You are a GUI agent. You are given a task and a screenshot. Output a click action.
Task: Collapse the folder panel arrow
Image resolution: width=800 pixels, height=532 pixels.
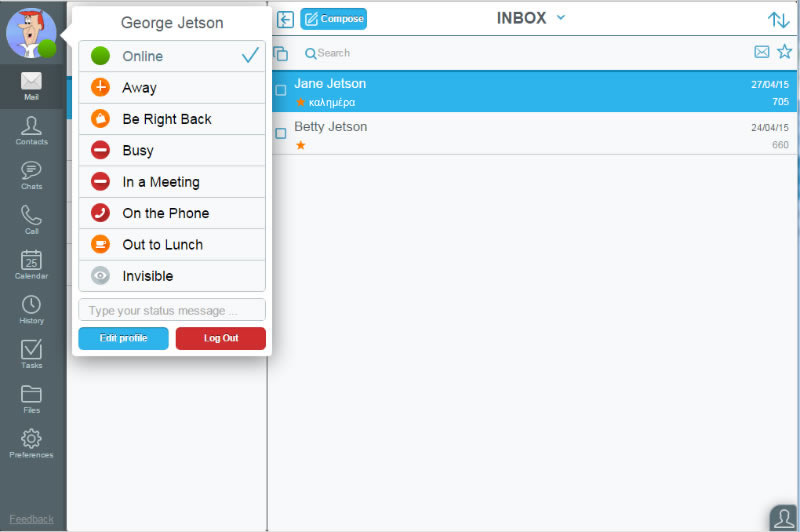click(x=285, y=19)
